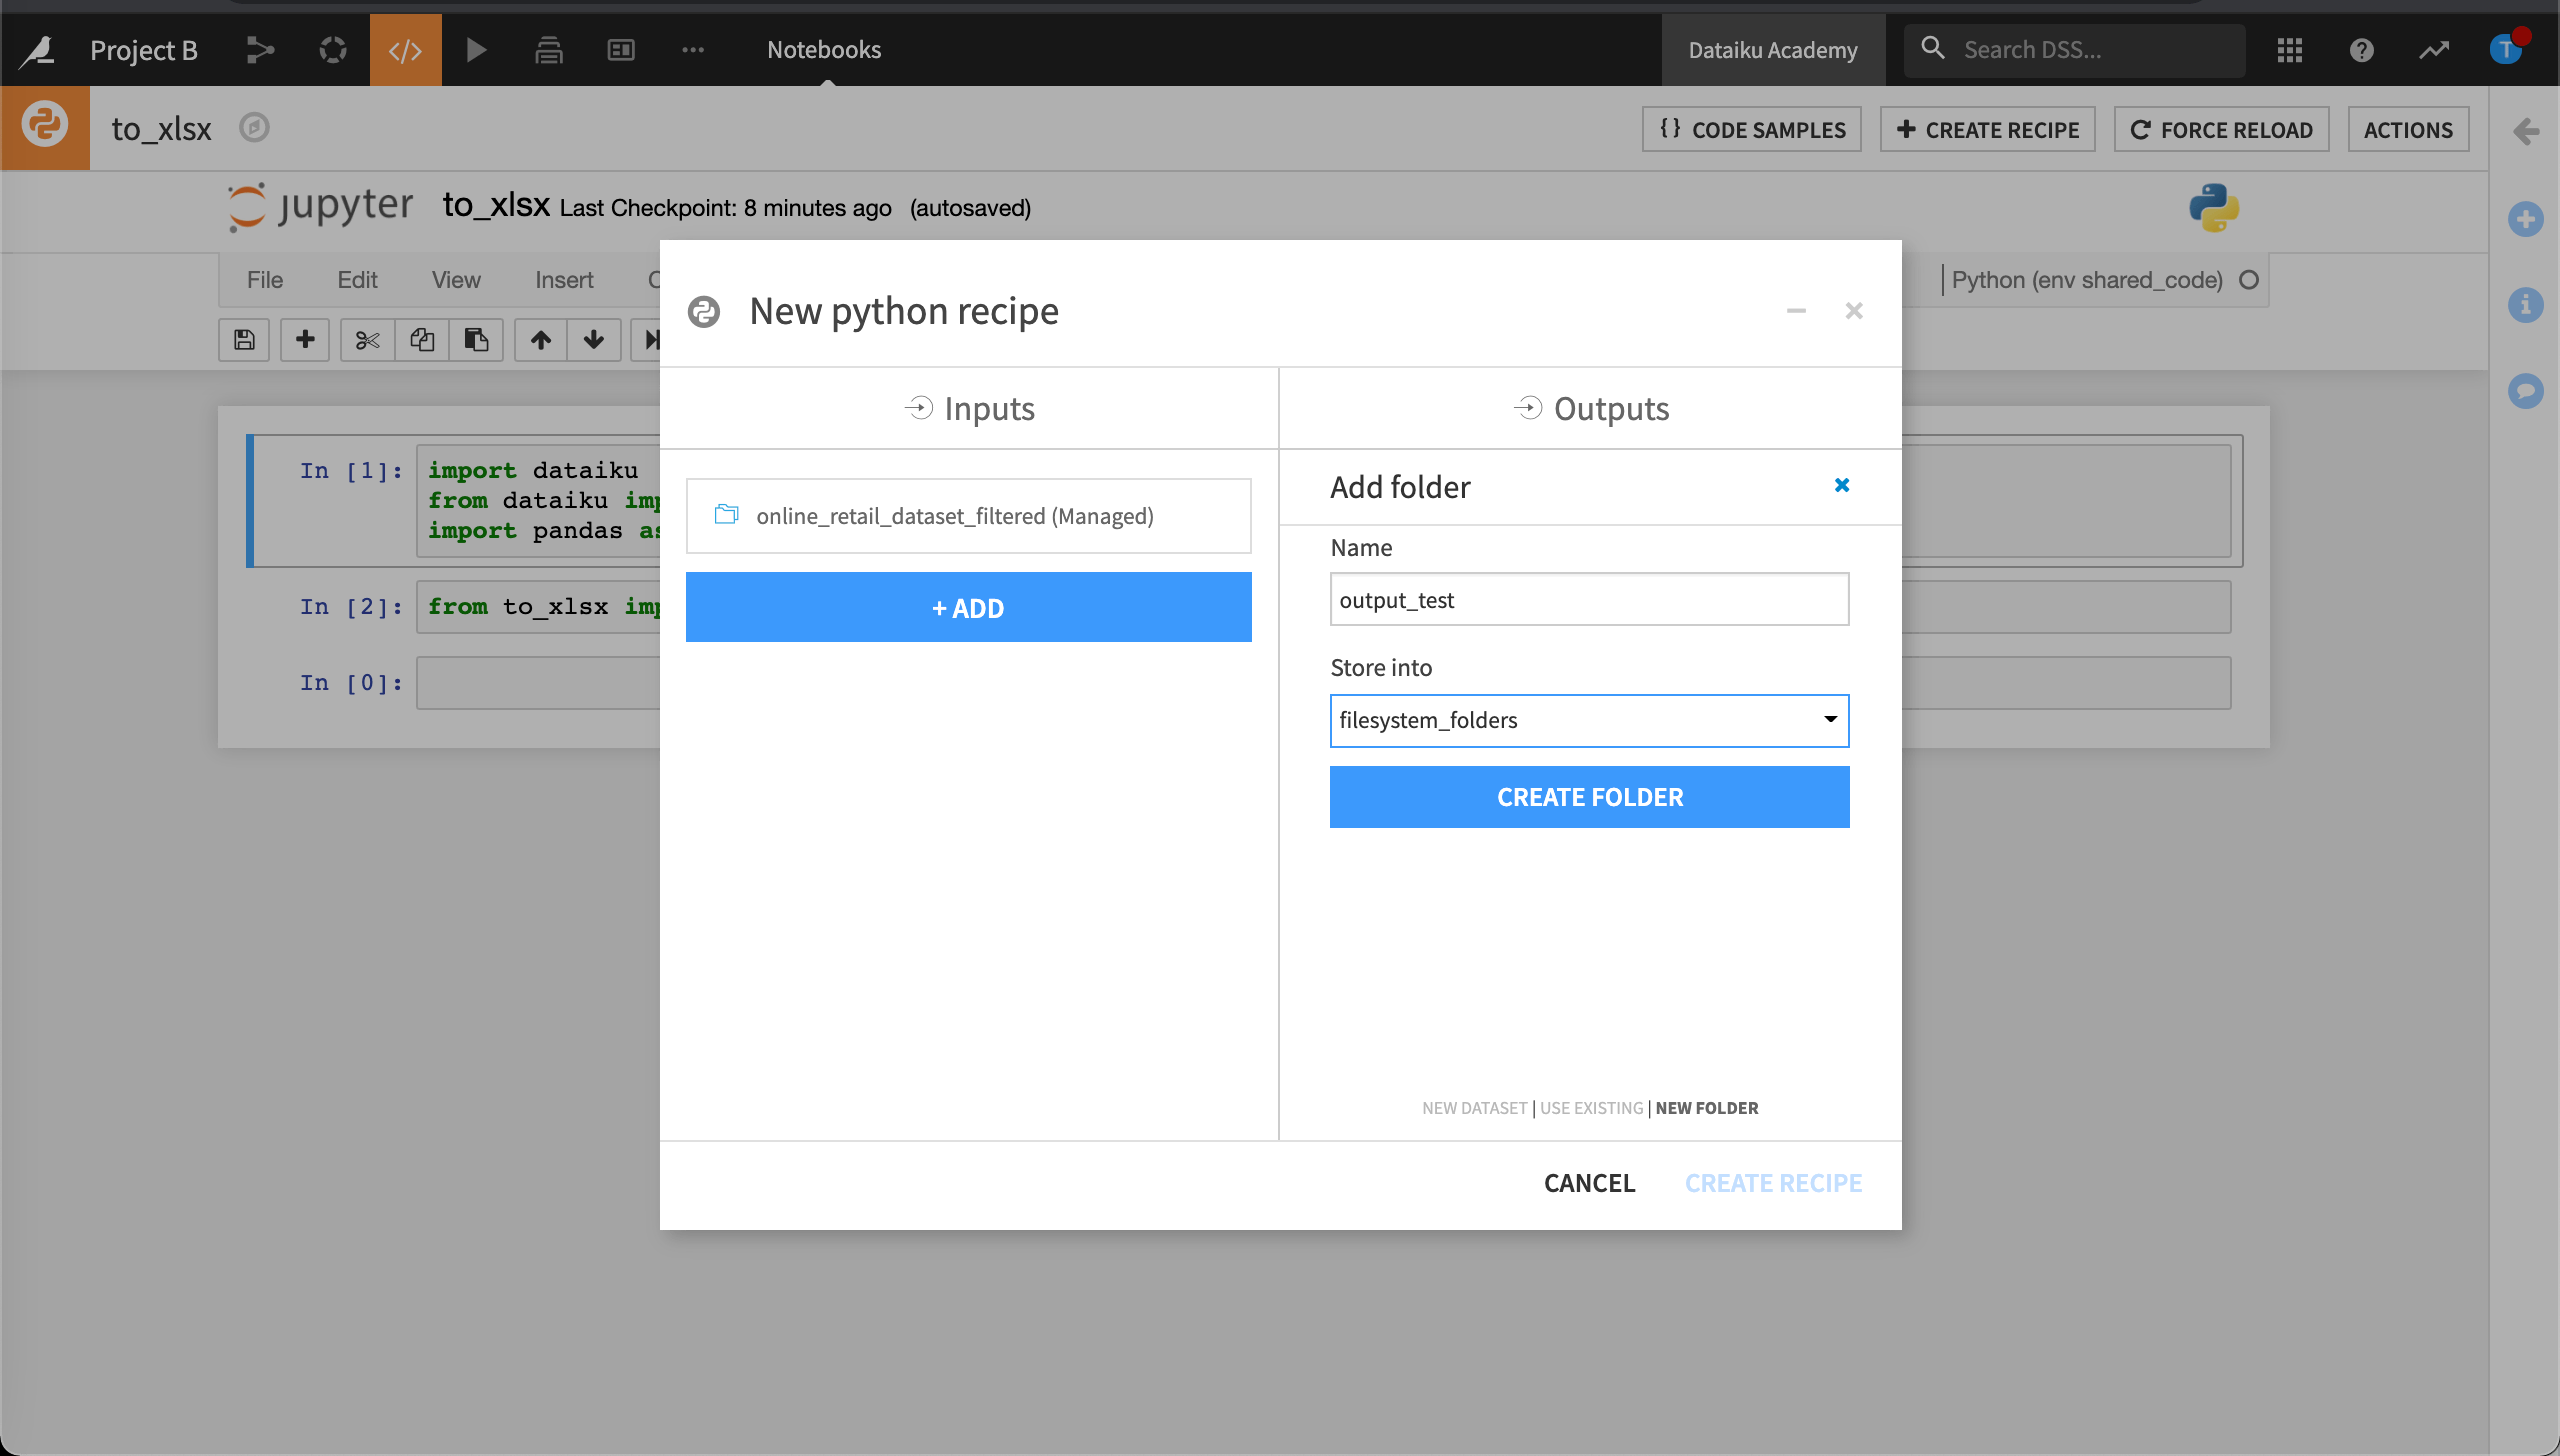Cut selected cells scissors icon
Viewport: 2560px width, 1456px height.
point(367,340)
